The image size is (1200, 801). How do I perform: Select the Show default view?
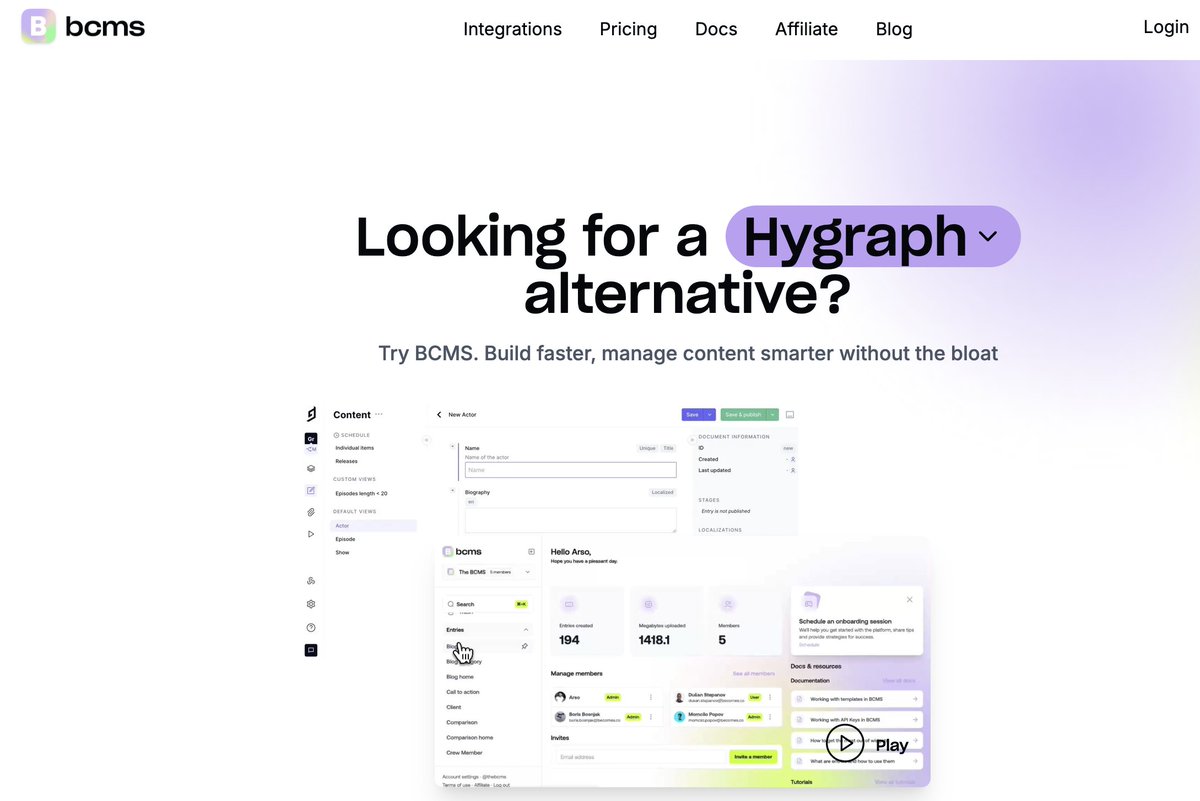(x=342, y=552)
